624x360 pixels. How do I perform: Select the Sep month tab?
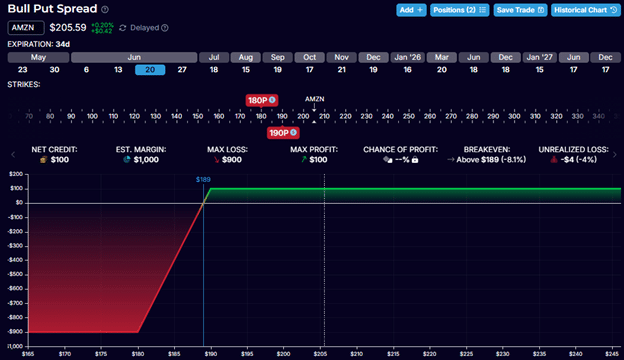pos(277,57)
